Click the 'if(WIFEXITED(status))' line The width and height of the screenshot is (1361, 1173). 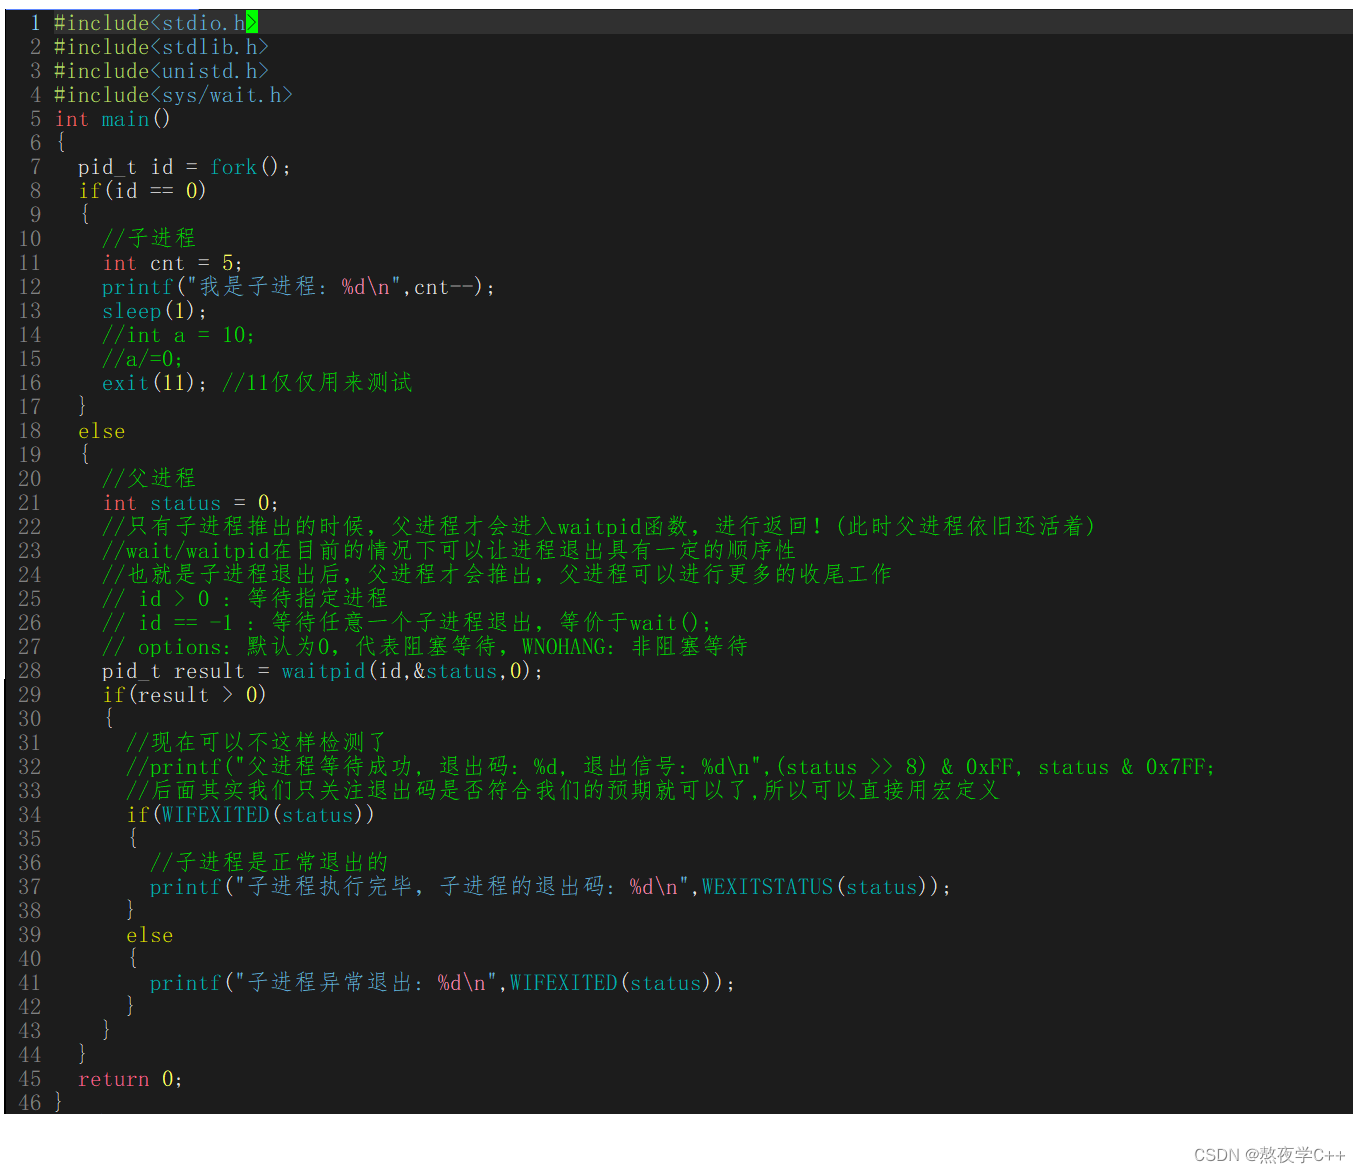250,814
